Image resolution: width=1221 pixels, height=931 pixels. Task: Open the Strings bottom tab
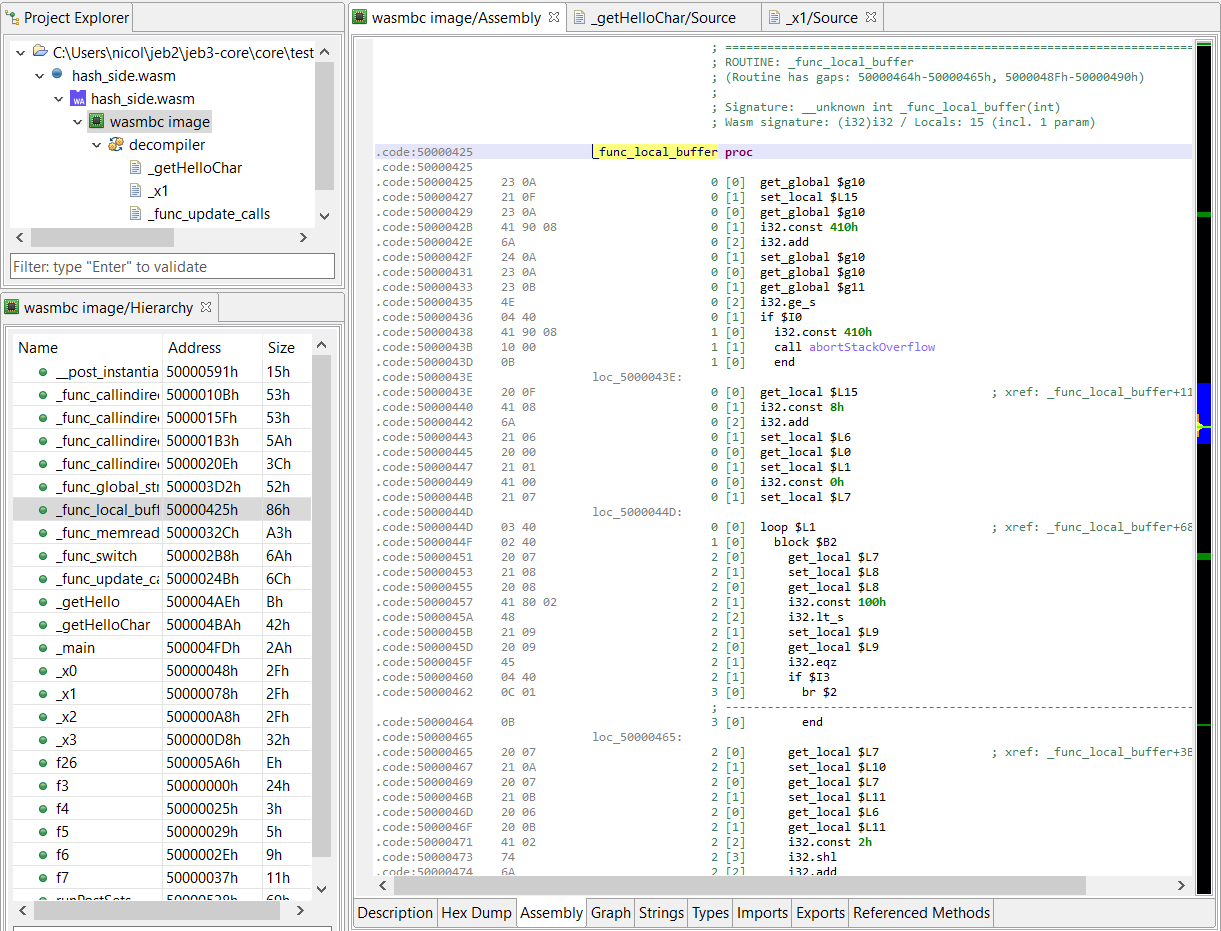661,912
